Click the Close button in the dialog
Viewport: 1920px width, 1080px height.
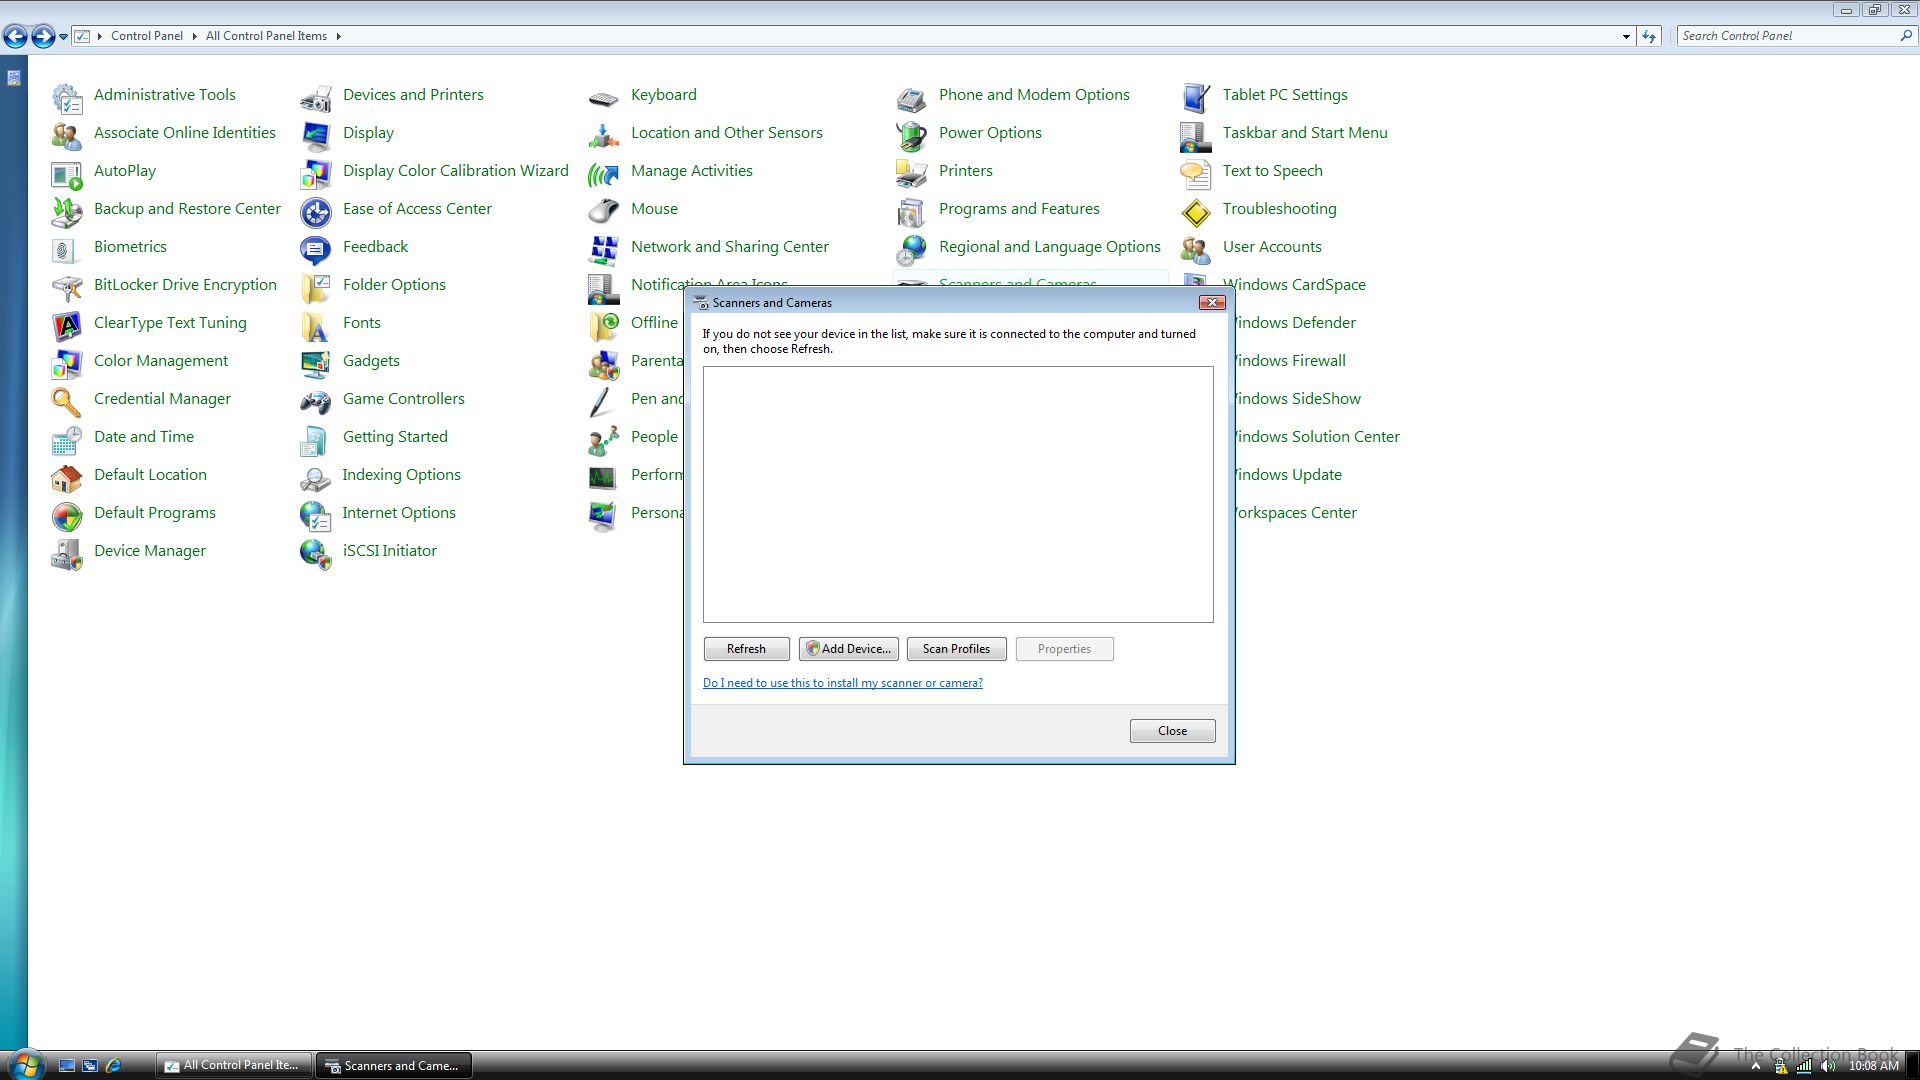pyautogui.click(x=1172, y=731)
